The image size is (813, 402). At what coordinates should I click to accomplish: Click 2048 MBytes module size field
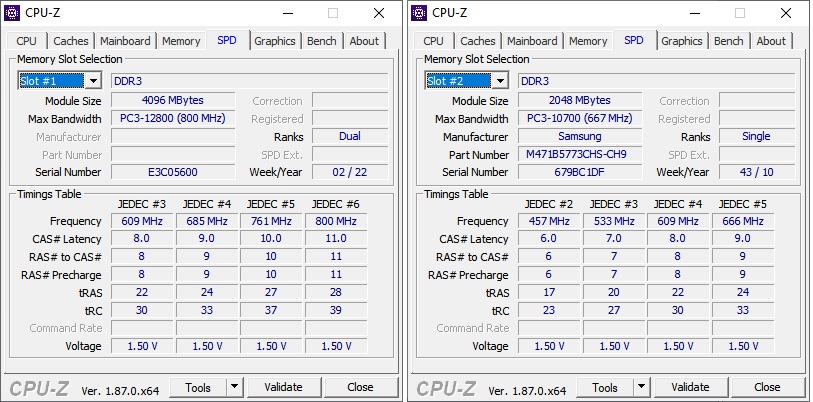point(580,100)
